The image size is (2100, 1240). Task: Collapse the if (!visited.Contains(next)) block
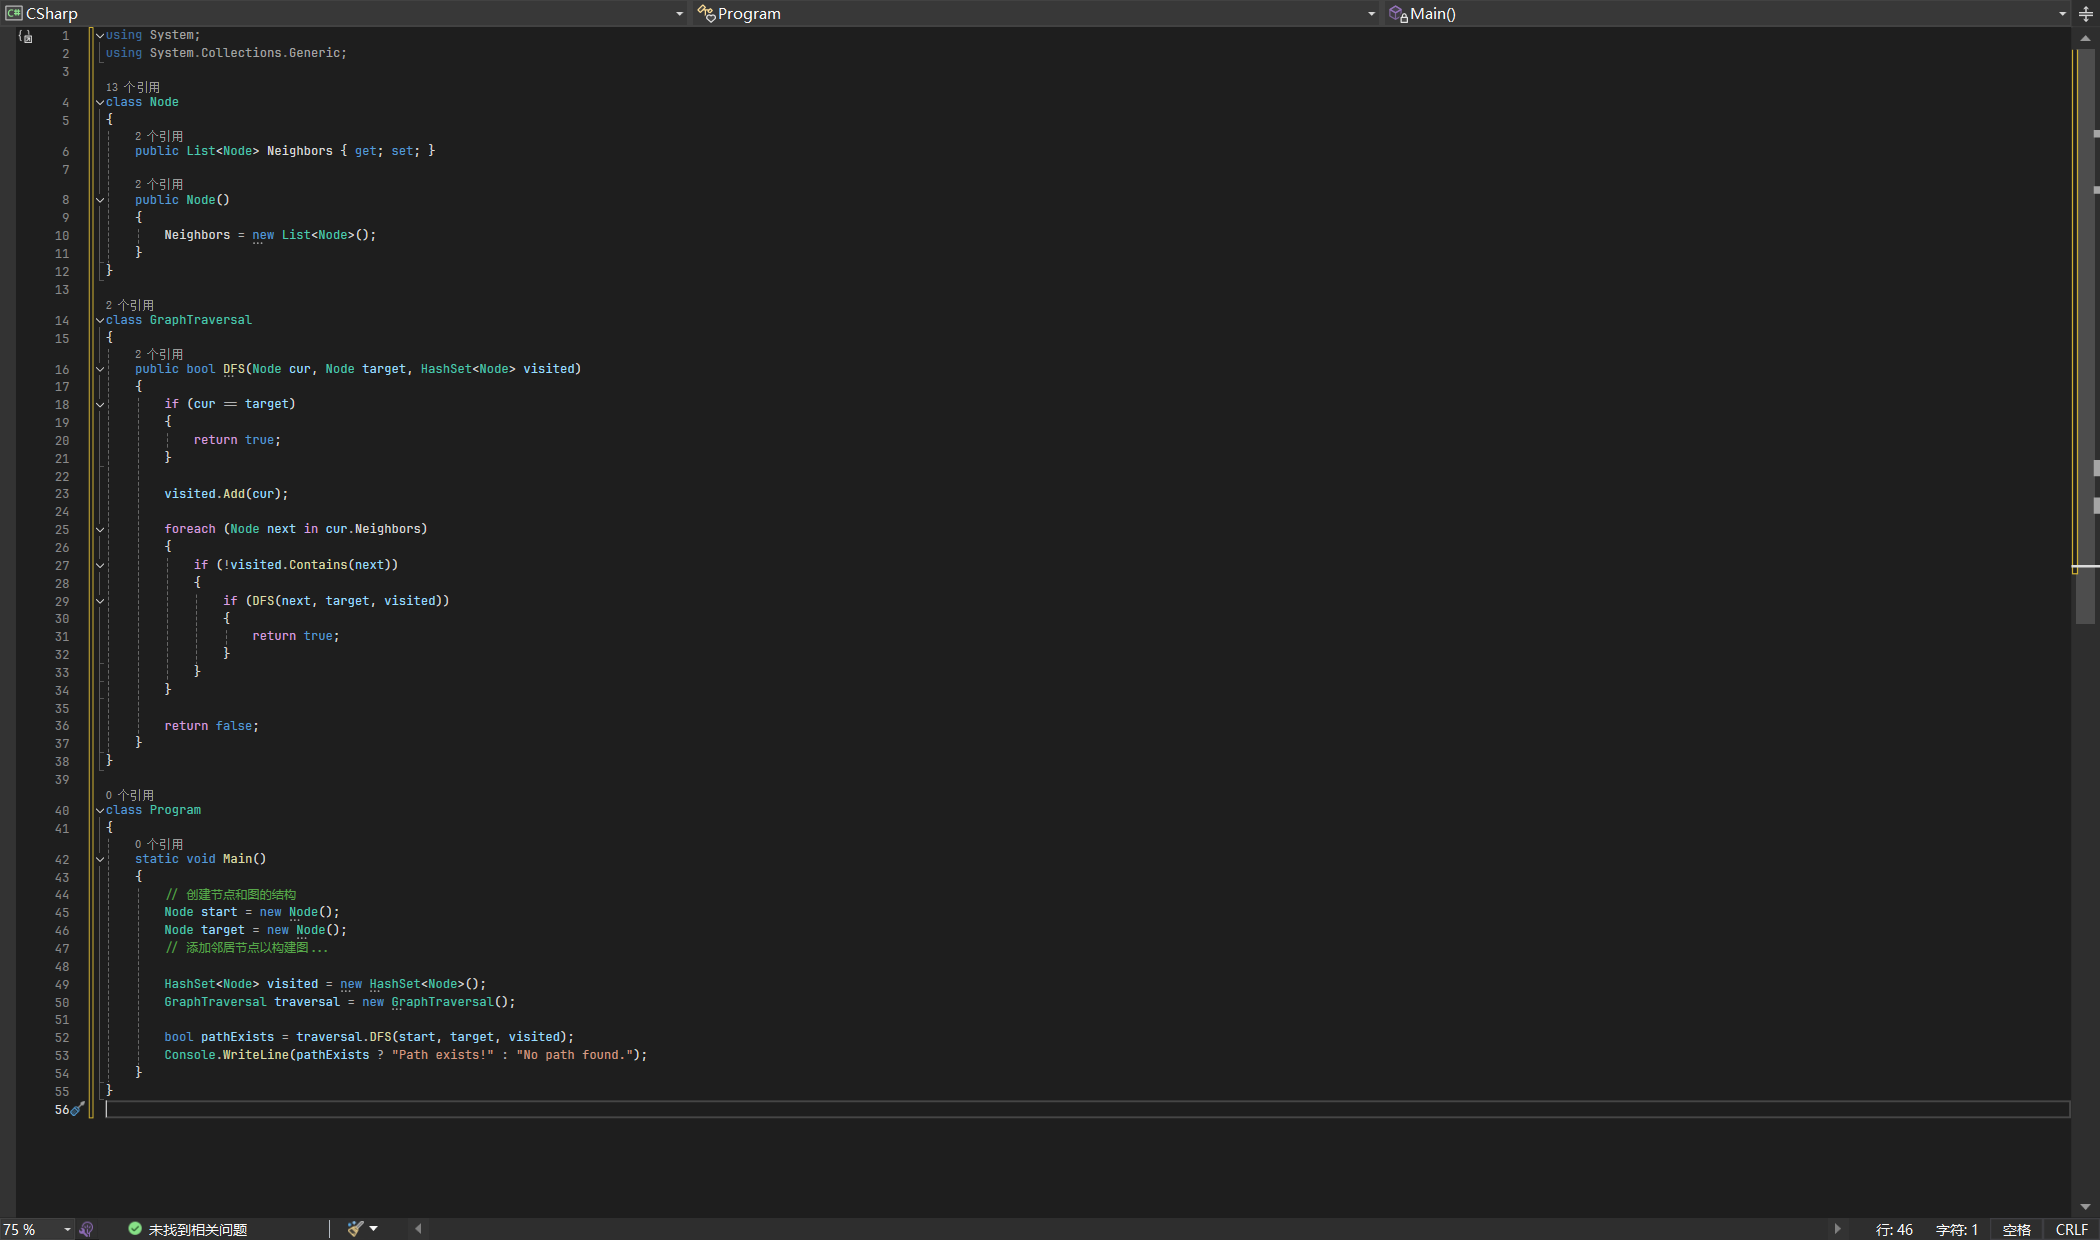click(x=100, y=566)
